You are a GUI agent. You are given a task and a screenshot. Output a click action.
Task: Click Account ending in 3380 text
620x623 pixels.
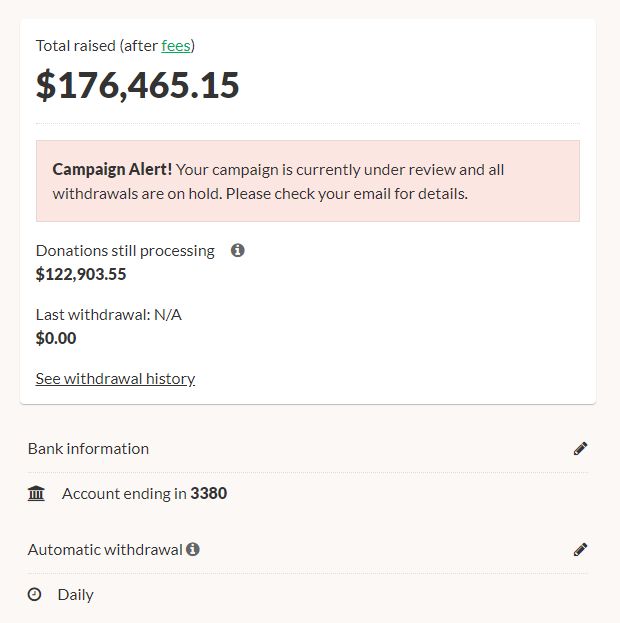[x=144, y=493]
